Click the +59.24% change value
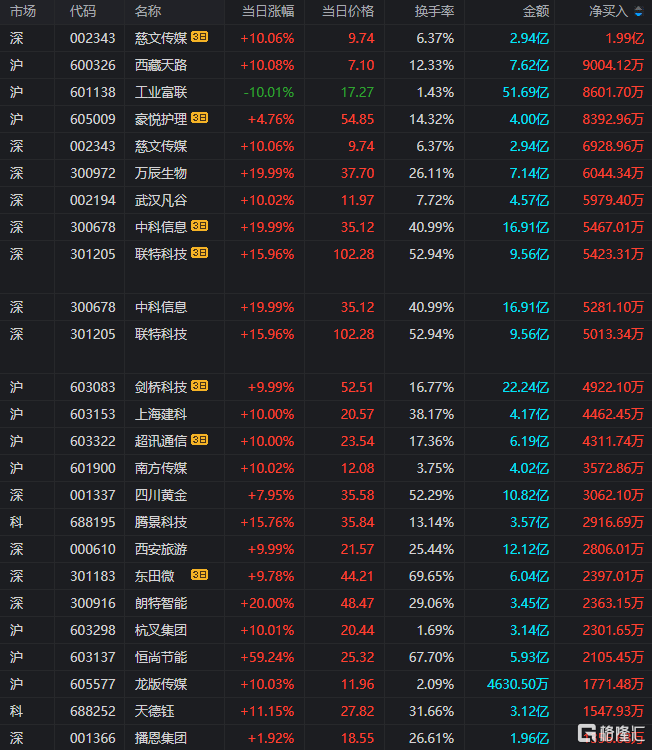This screenshot has width=652, height=750. pos(267,657)
